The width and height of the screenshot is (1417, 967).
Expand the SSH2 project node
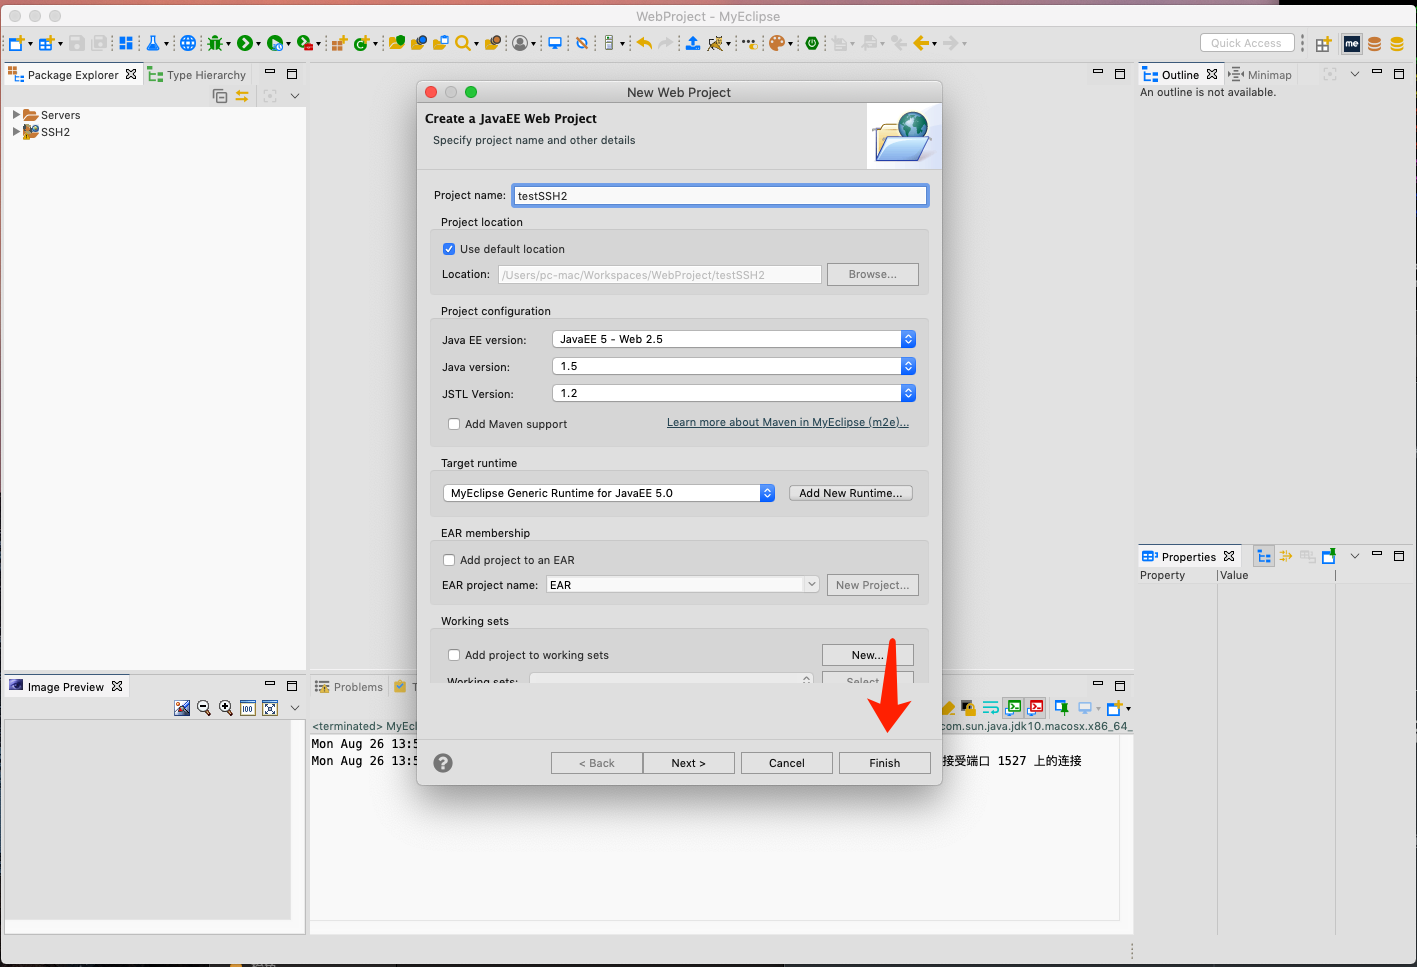(16, 132)
